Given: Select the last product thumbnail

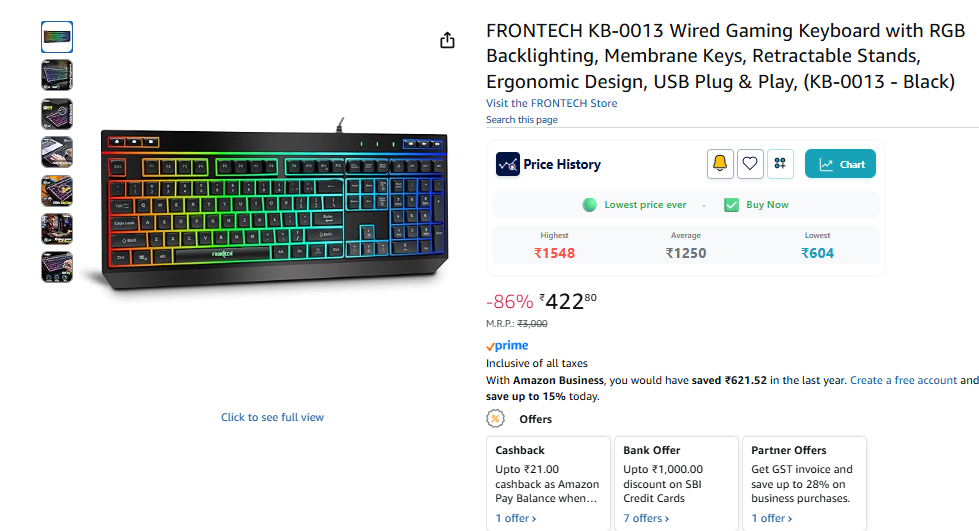Looking at the screenshot, I should coord(57,267).
